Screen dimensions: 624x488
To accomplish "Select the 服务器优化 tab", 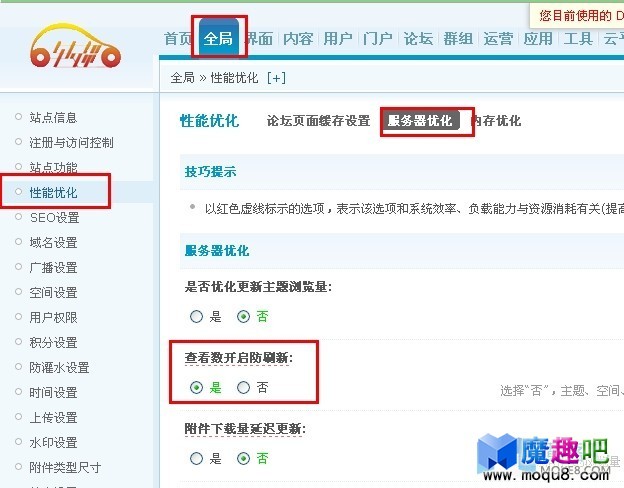I will [x=420, y=121].
